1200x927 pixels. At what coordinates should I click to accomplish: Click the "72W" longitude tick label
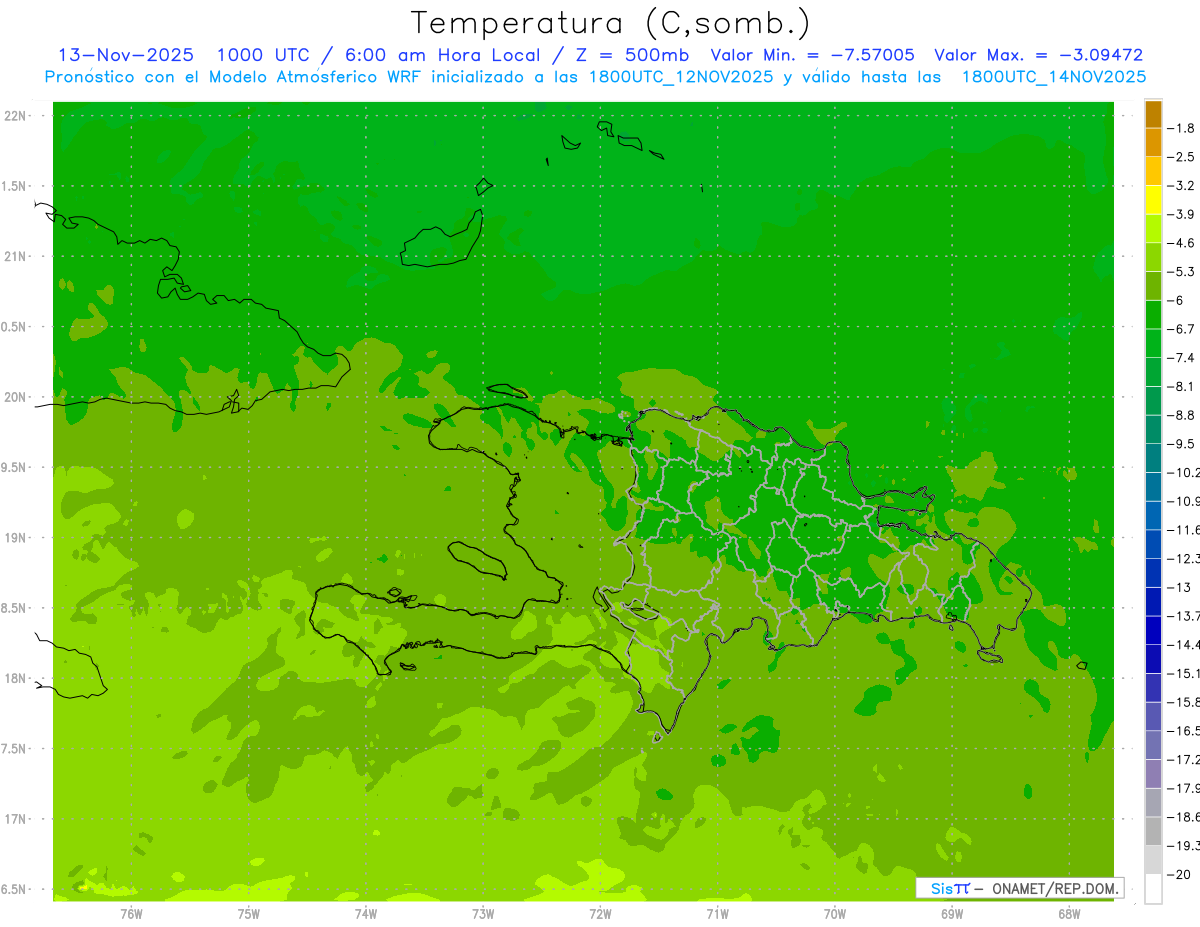tap(600, 914)
